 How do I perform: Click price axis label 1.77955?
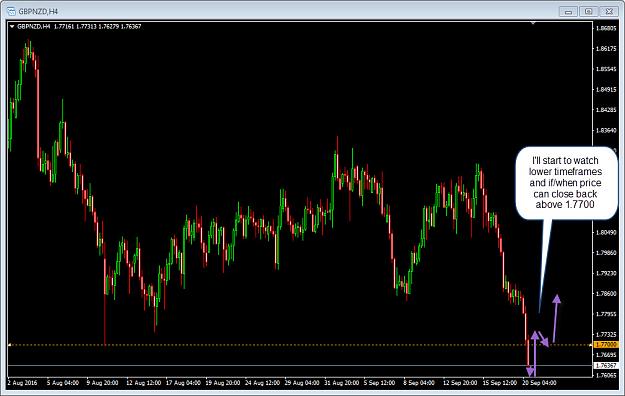tap(606, 314)
